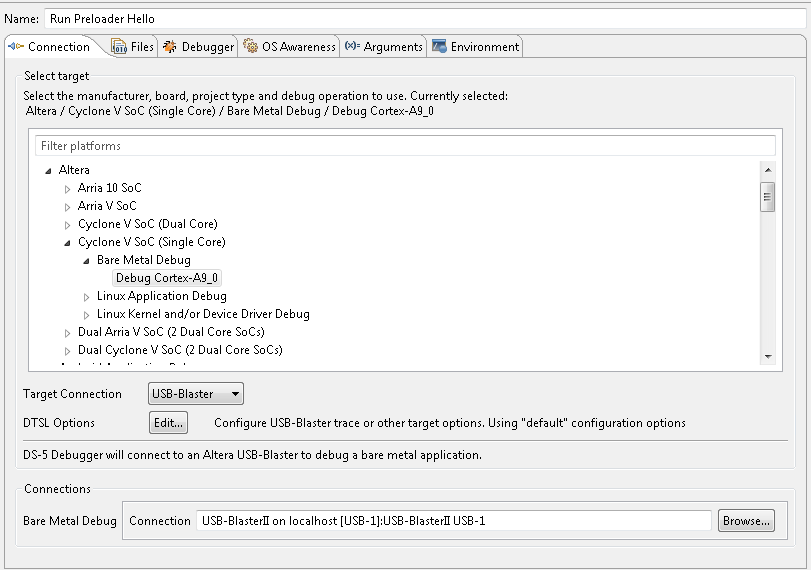This screenshot has width=811, height=570.
Task: Expand the Linux Application Debug node
Action: (86, 297)
